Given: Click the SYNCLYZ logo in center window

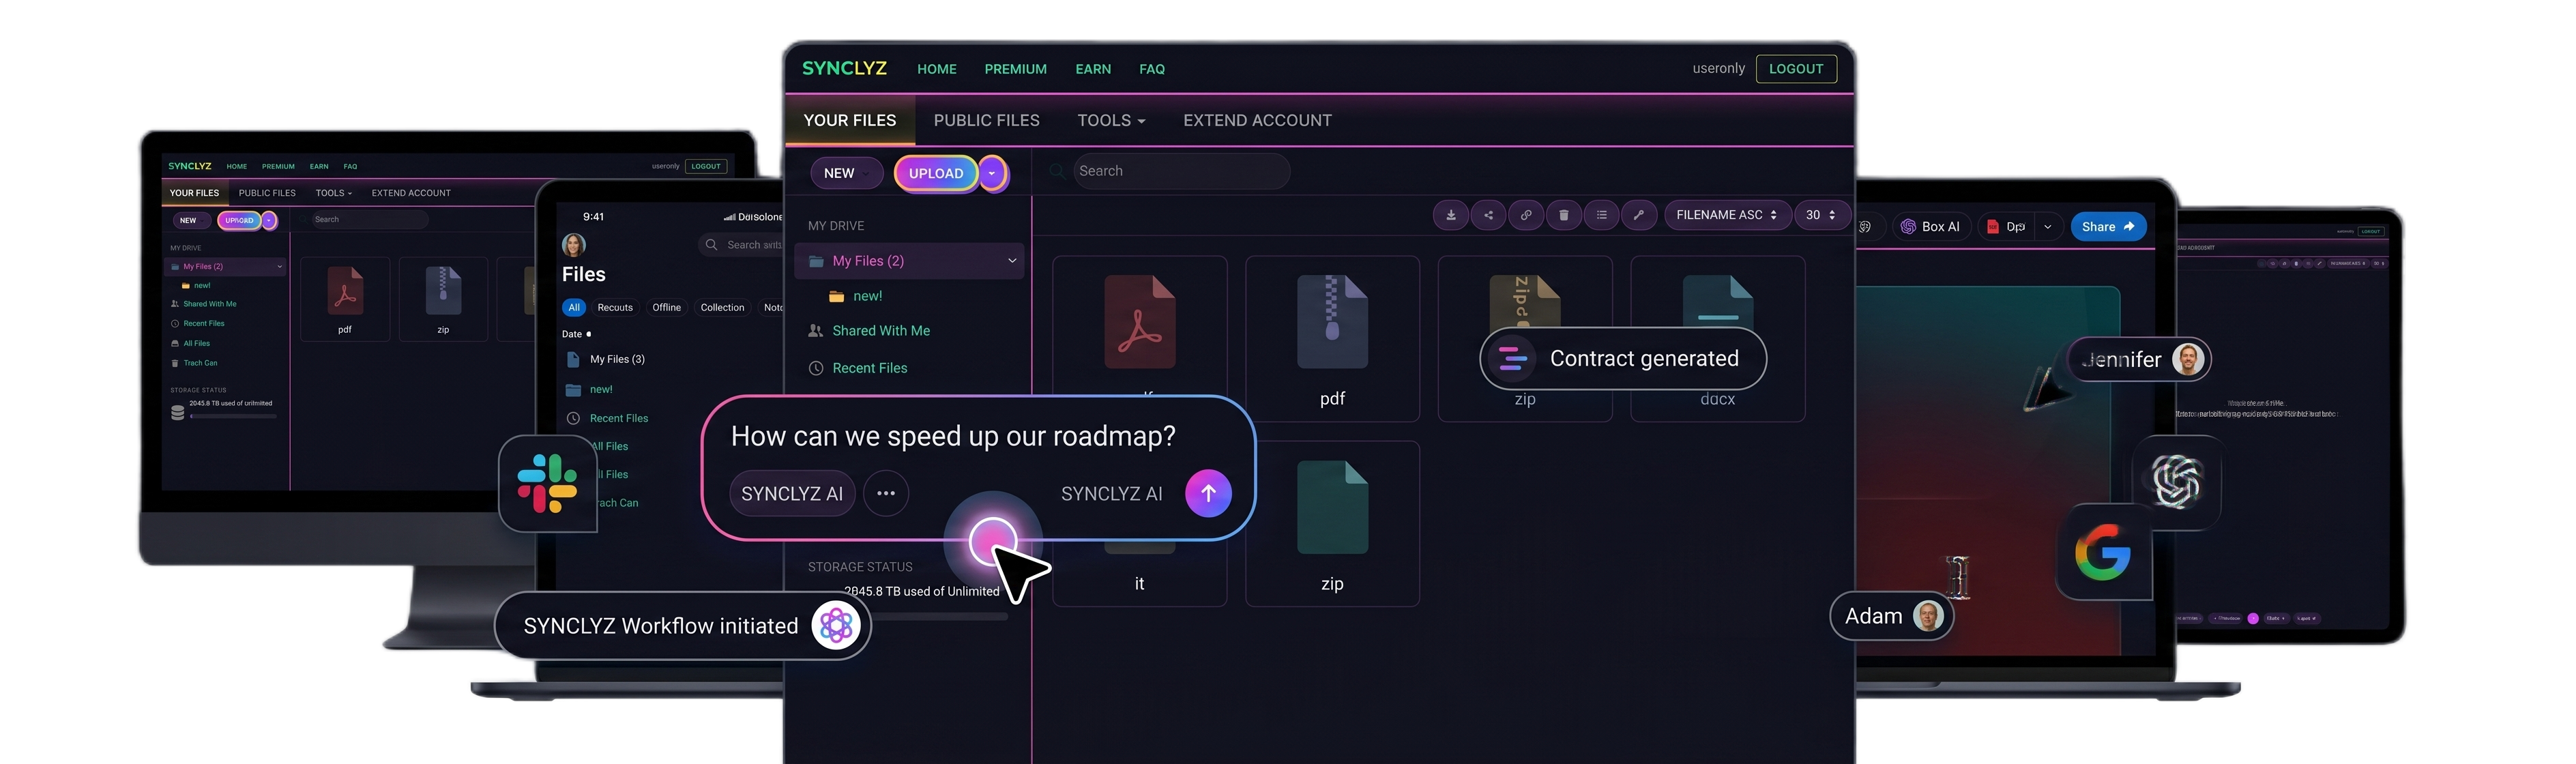Looking at the screenshot, I should tap(844, 68).
